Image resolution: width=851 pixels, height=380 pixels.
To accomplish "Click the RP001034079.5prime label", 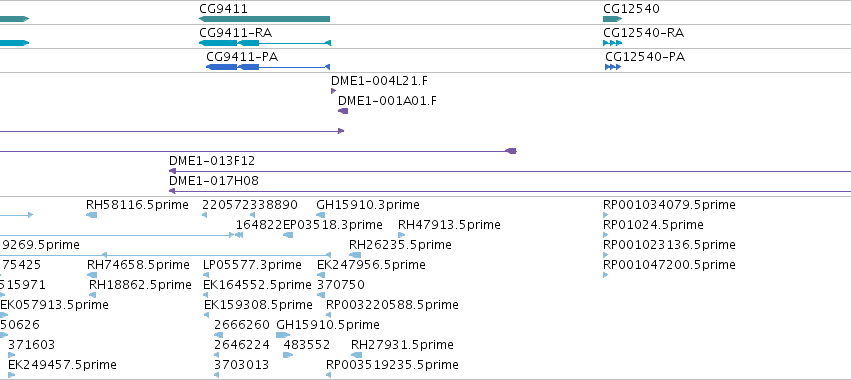I will 669,205.
